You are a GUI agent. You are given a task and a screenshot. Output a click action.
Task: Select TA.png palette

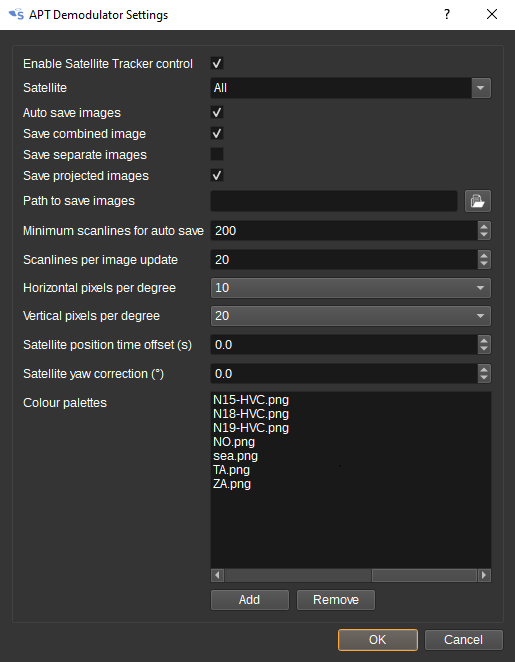[231, 469]
